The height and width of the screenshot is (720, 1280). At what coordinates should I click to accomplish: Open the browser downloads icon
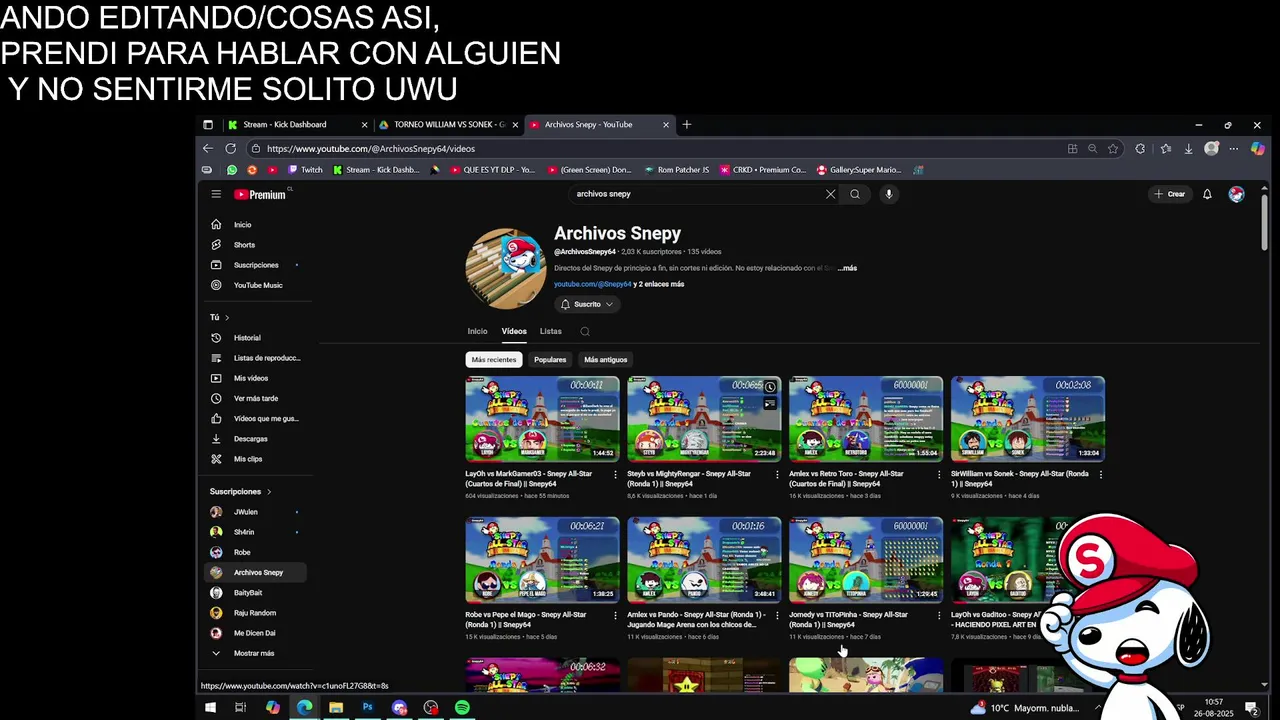pos(1188,149)
